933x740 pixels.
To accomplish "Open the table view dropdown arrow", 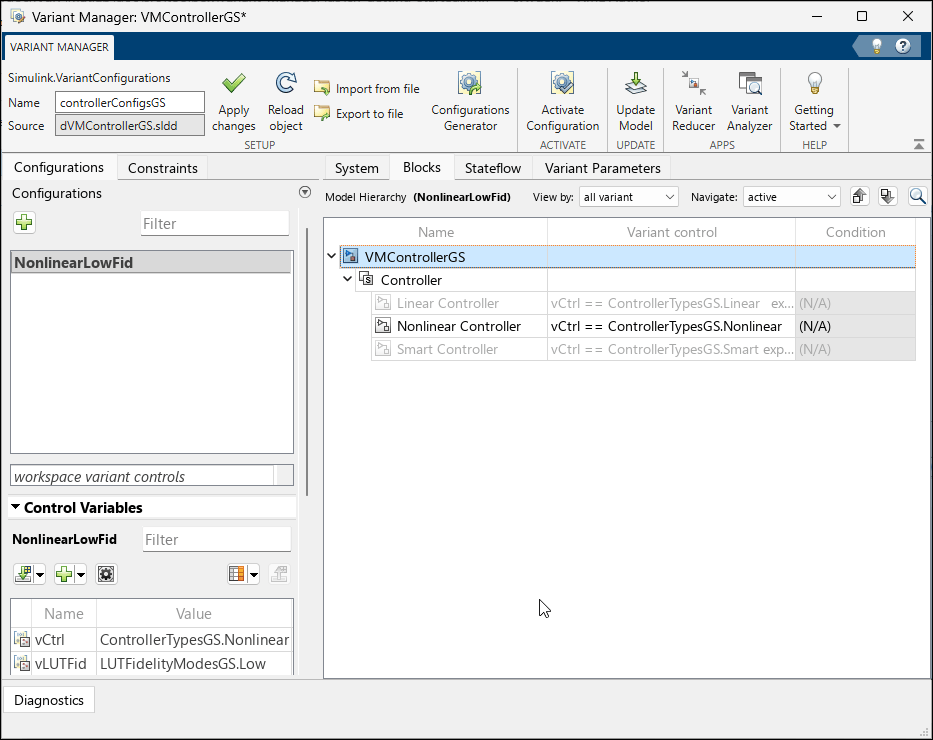I will [253, 575].
